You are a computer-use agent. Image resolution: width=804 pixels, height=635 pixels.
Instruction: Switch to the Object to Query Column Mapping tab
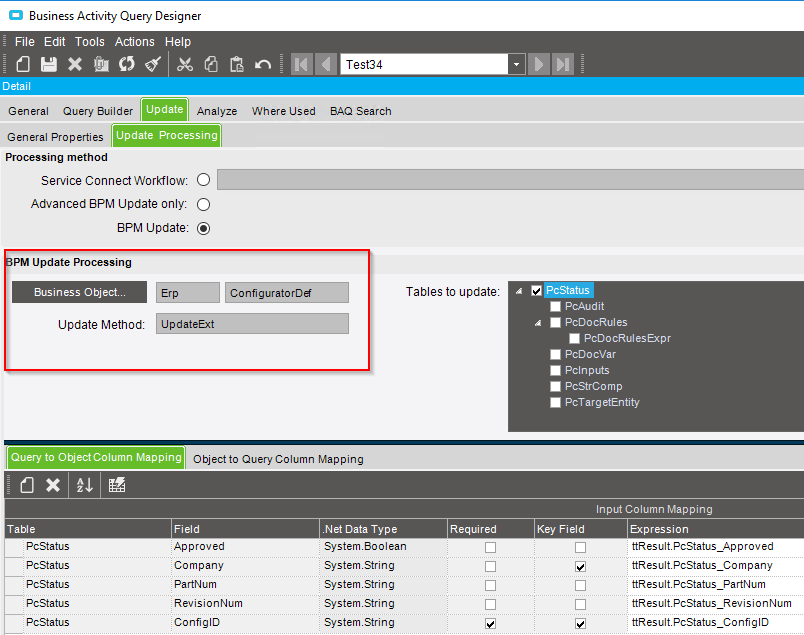[x=278, y=459]
